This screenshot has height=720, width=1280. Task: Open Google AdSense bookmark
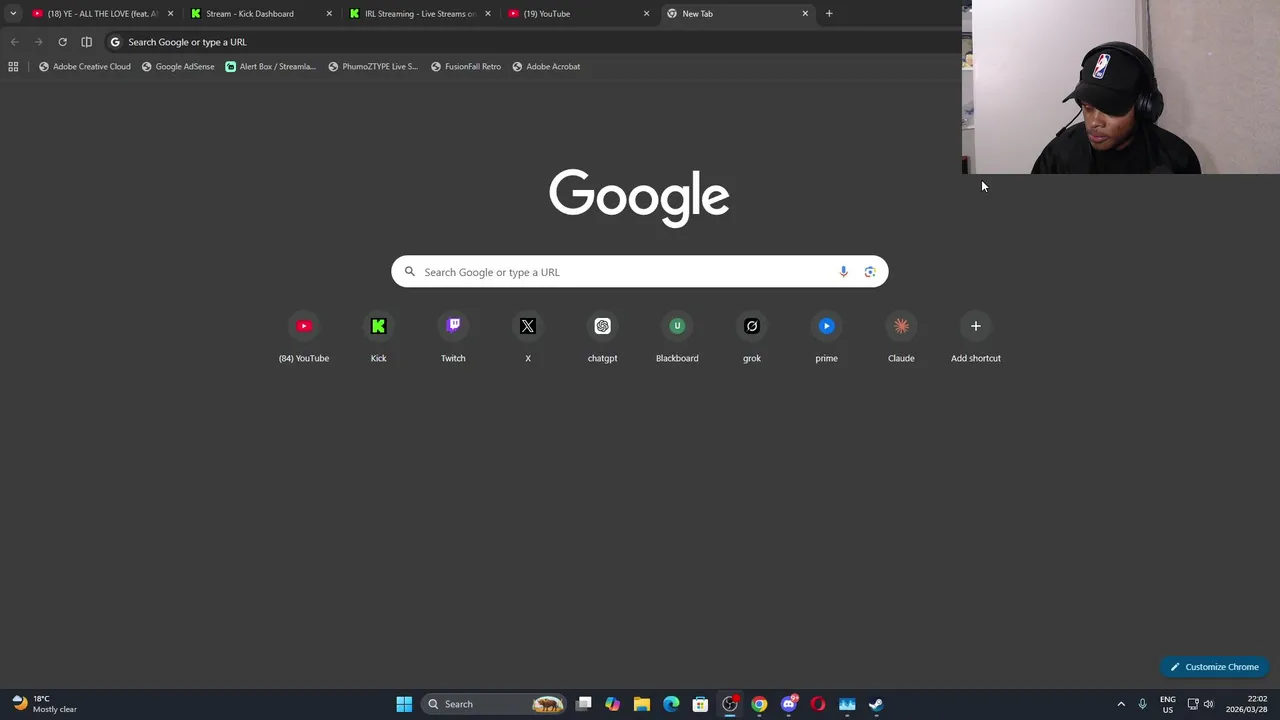(x=178, y=67)
